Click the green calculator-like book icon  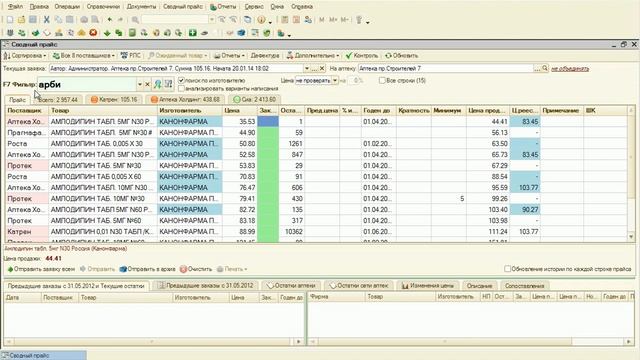132,33
